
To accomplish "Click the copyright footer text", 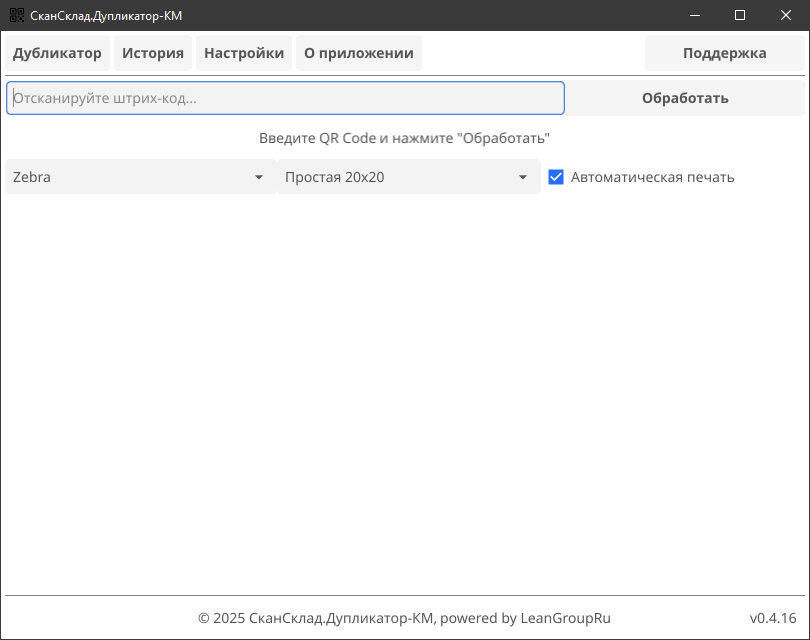I will (404, 618).
